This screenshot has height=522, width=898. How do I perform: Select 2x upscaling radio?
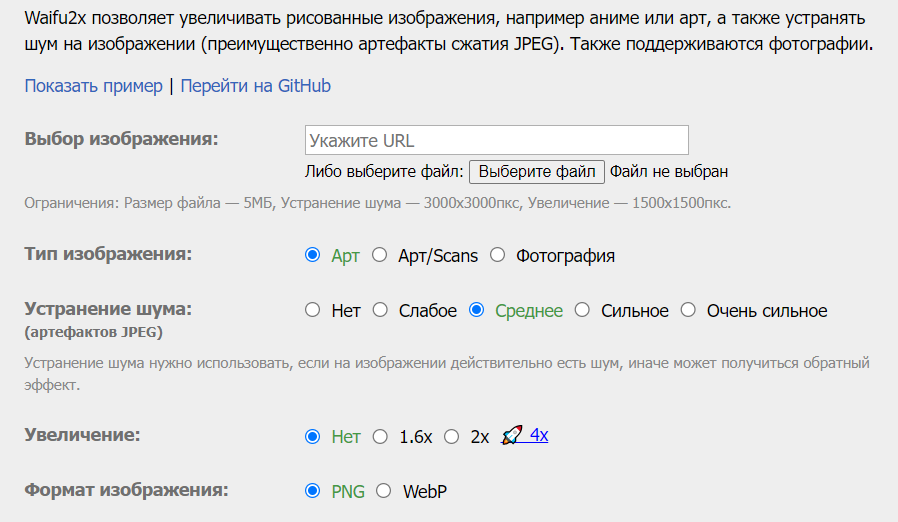pos(452,437)
